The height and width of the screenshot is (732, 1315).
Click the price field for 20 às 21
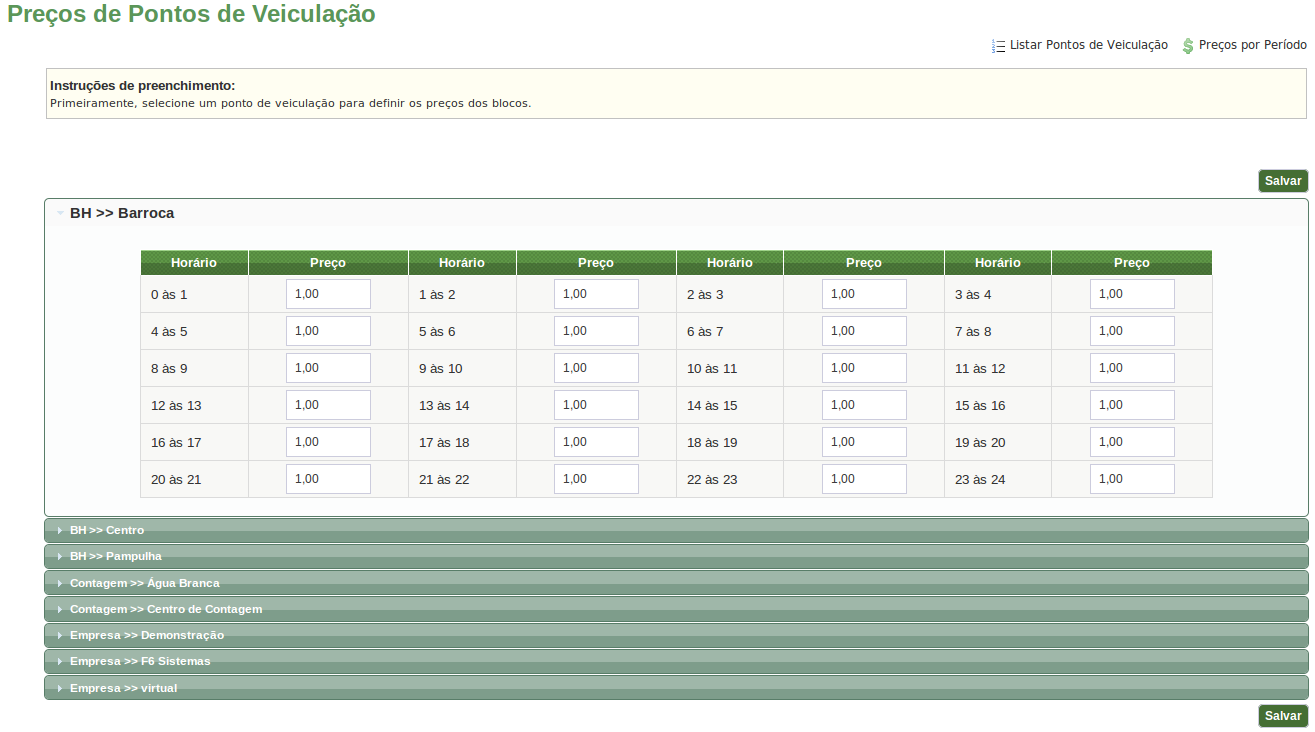(x=328, y=479)
